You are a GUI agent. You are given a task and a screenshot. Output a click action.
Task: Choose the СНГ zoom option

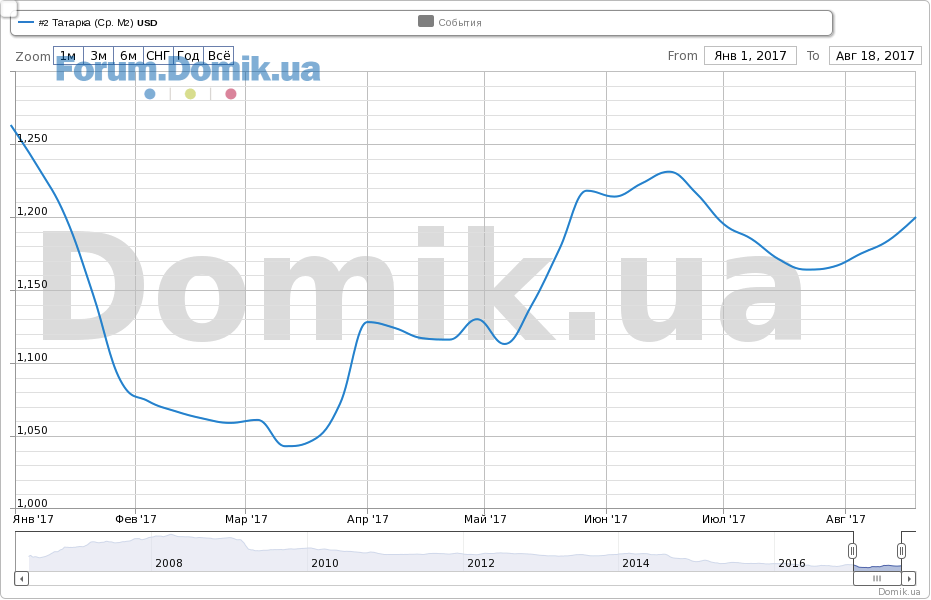tap(158, 56)
